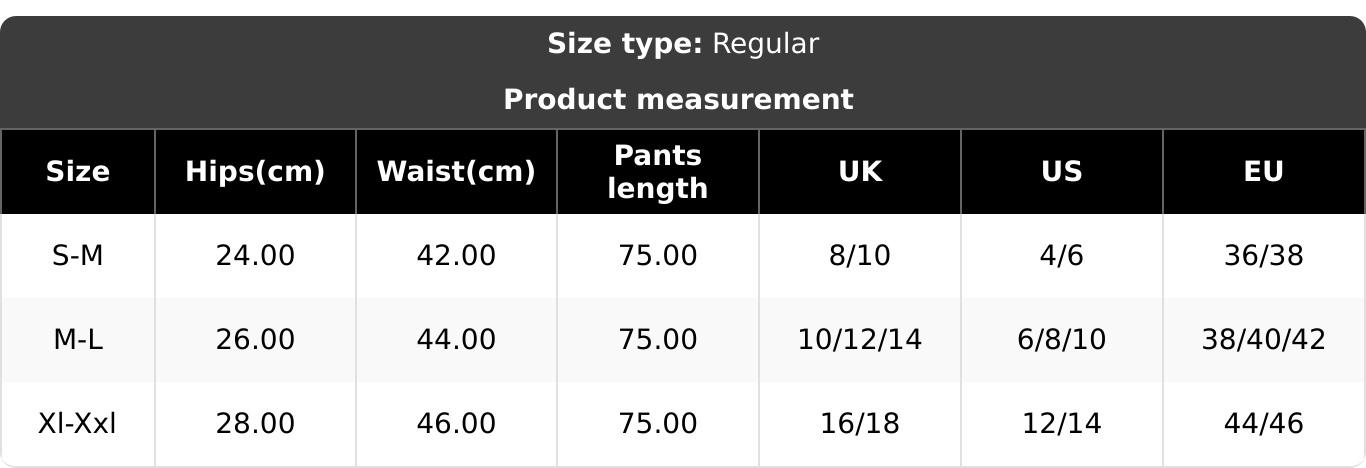Screen dimensions: 1366x468
Task: Click the UK column header
Action: [x=860, y=172]
